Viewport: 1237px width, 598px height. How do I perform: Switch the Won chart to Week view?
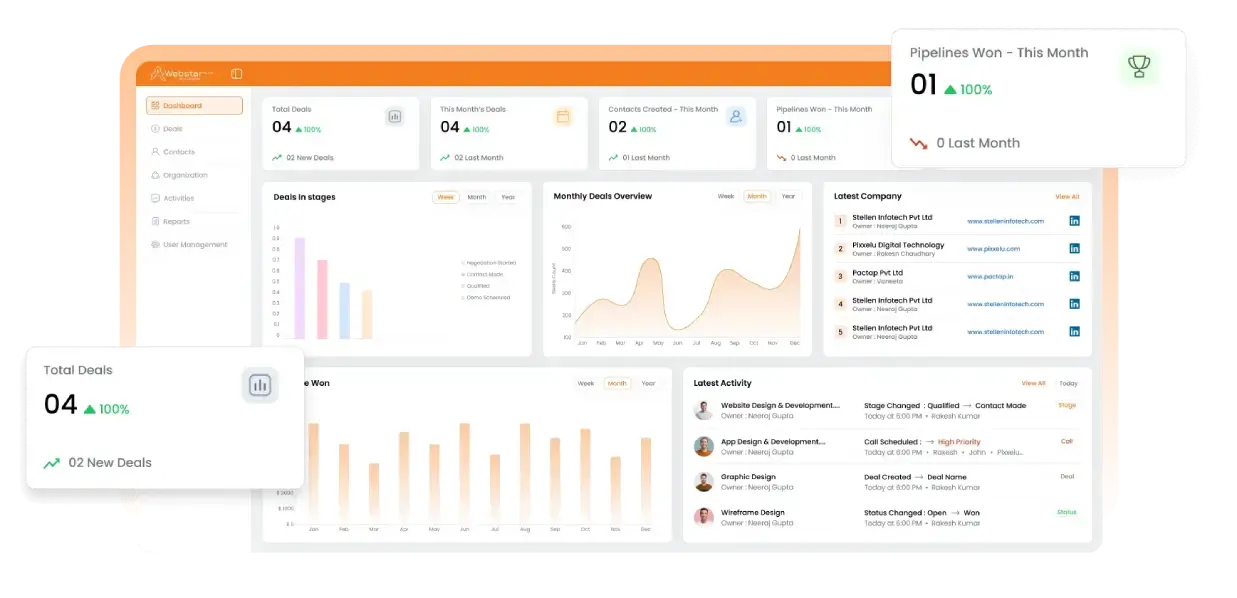point(584,382)
